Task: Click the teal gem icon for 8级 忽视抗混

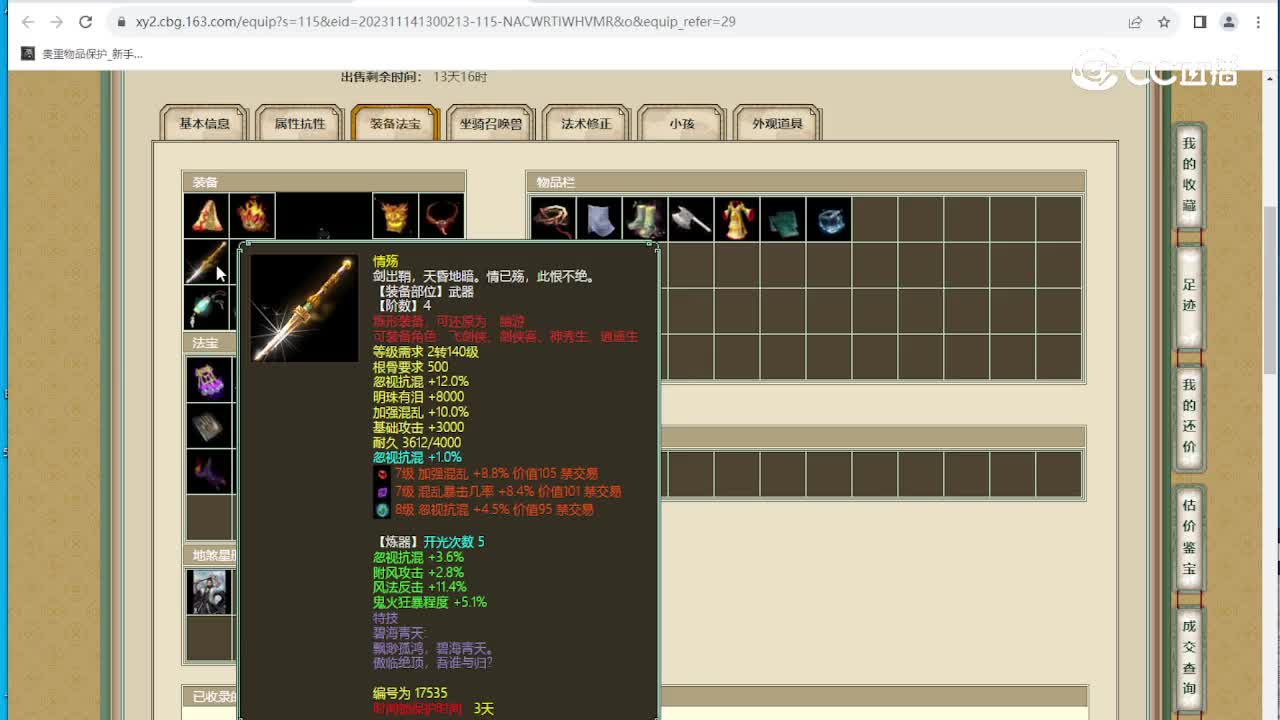Action: pyautogui.click(x=382, y=510)
